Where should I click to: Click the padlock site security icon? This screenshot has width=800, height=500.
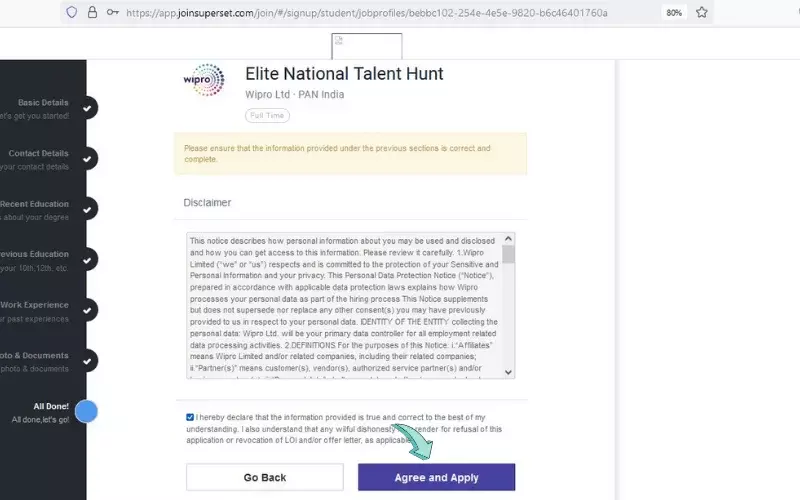[92, 12]
